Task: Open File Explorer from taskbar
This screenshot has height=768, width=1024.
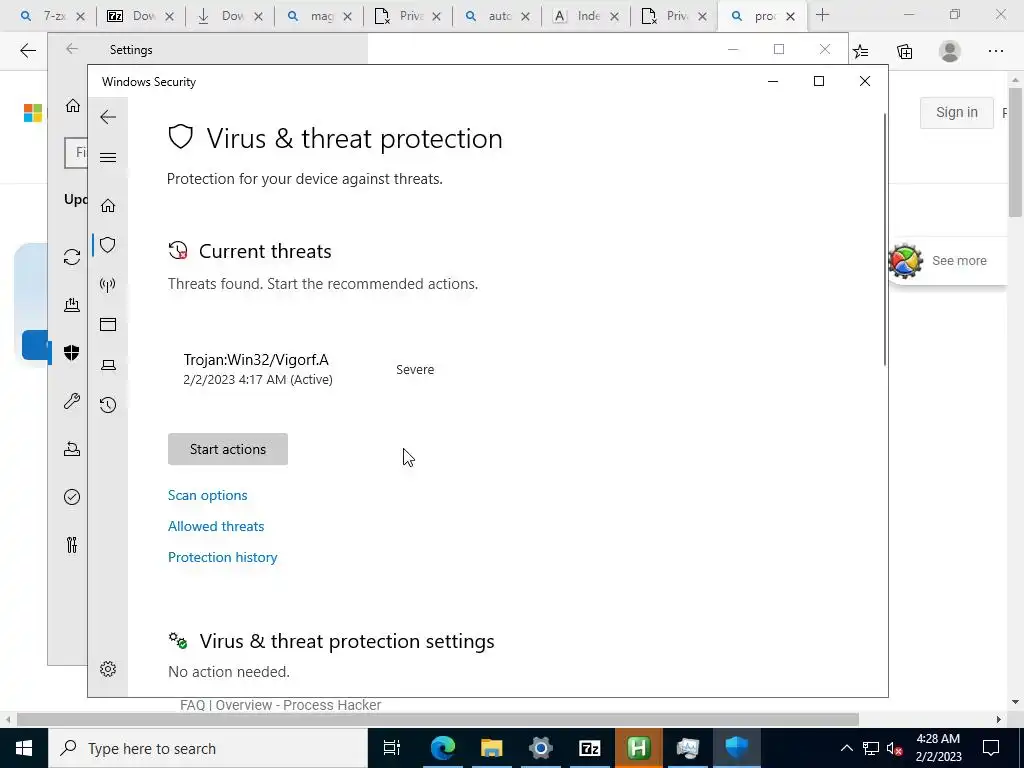Action: (x=491, y=748)
